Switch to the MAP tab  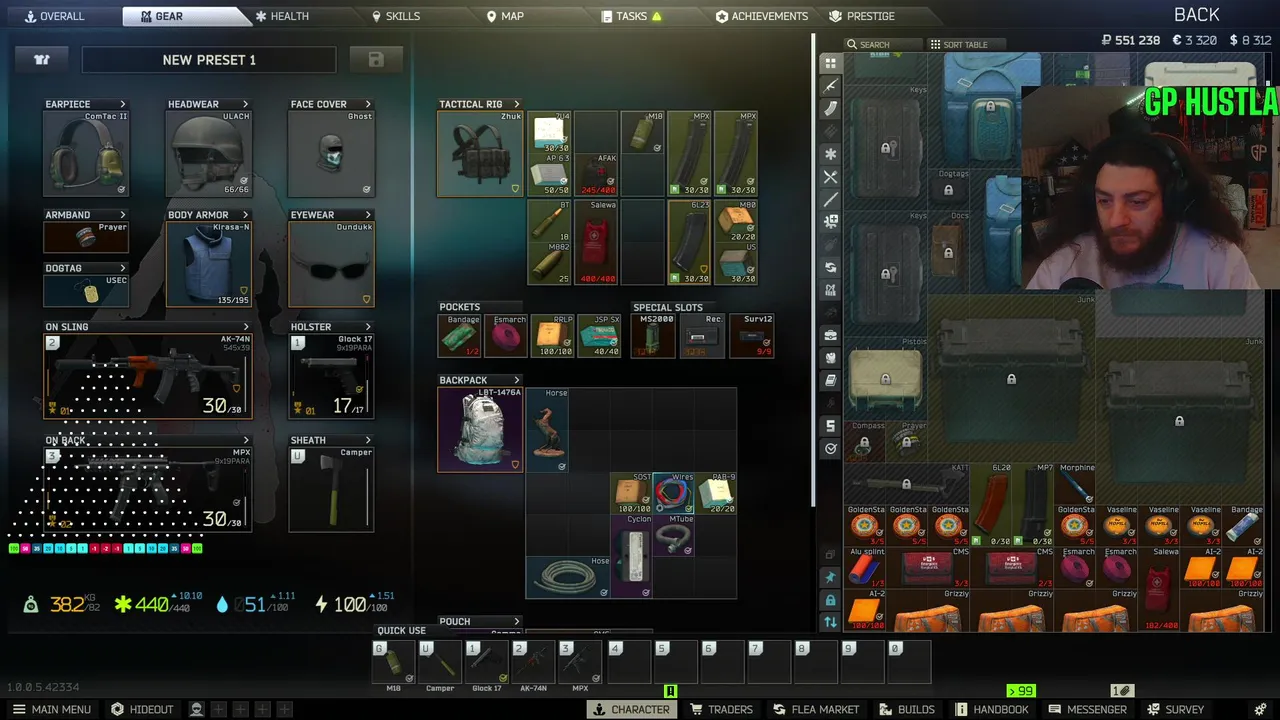(505, 16)
